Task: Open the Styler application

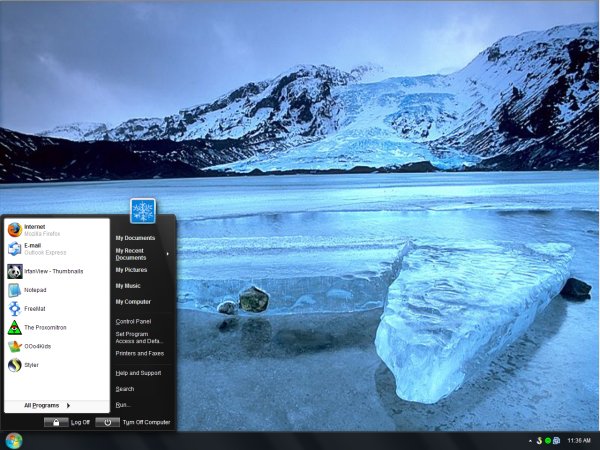Action: point(57,365)
